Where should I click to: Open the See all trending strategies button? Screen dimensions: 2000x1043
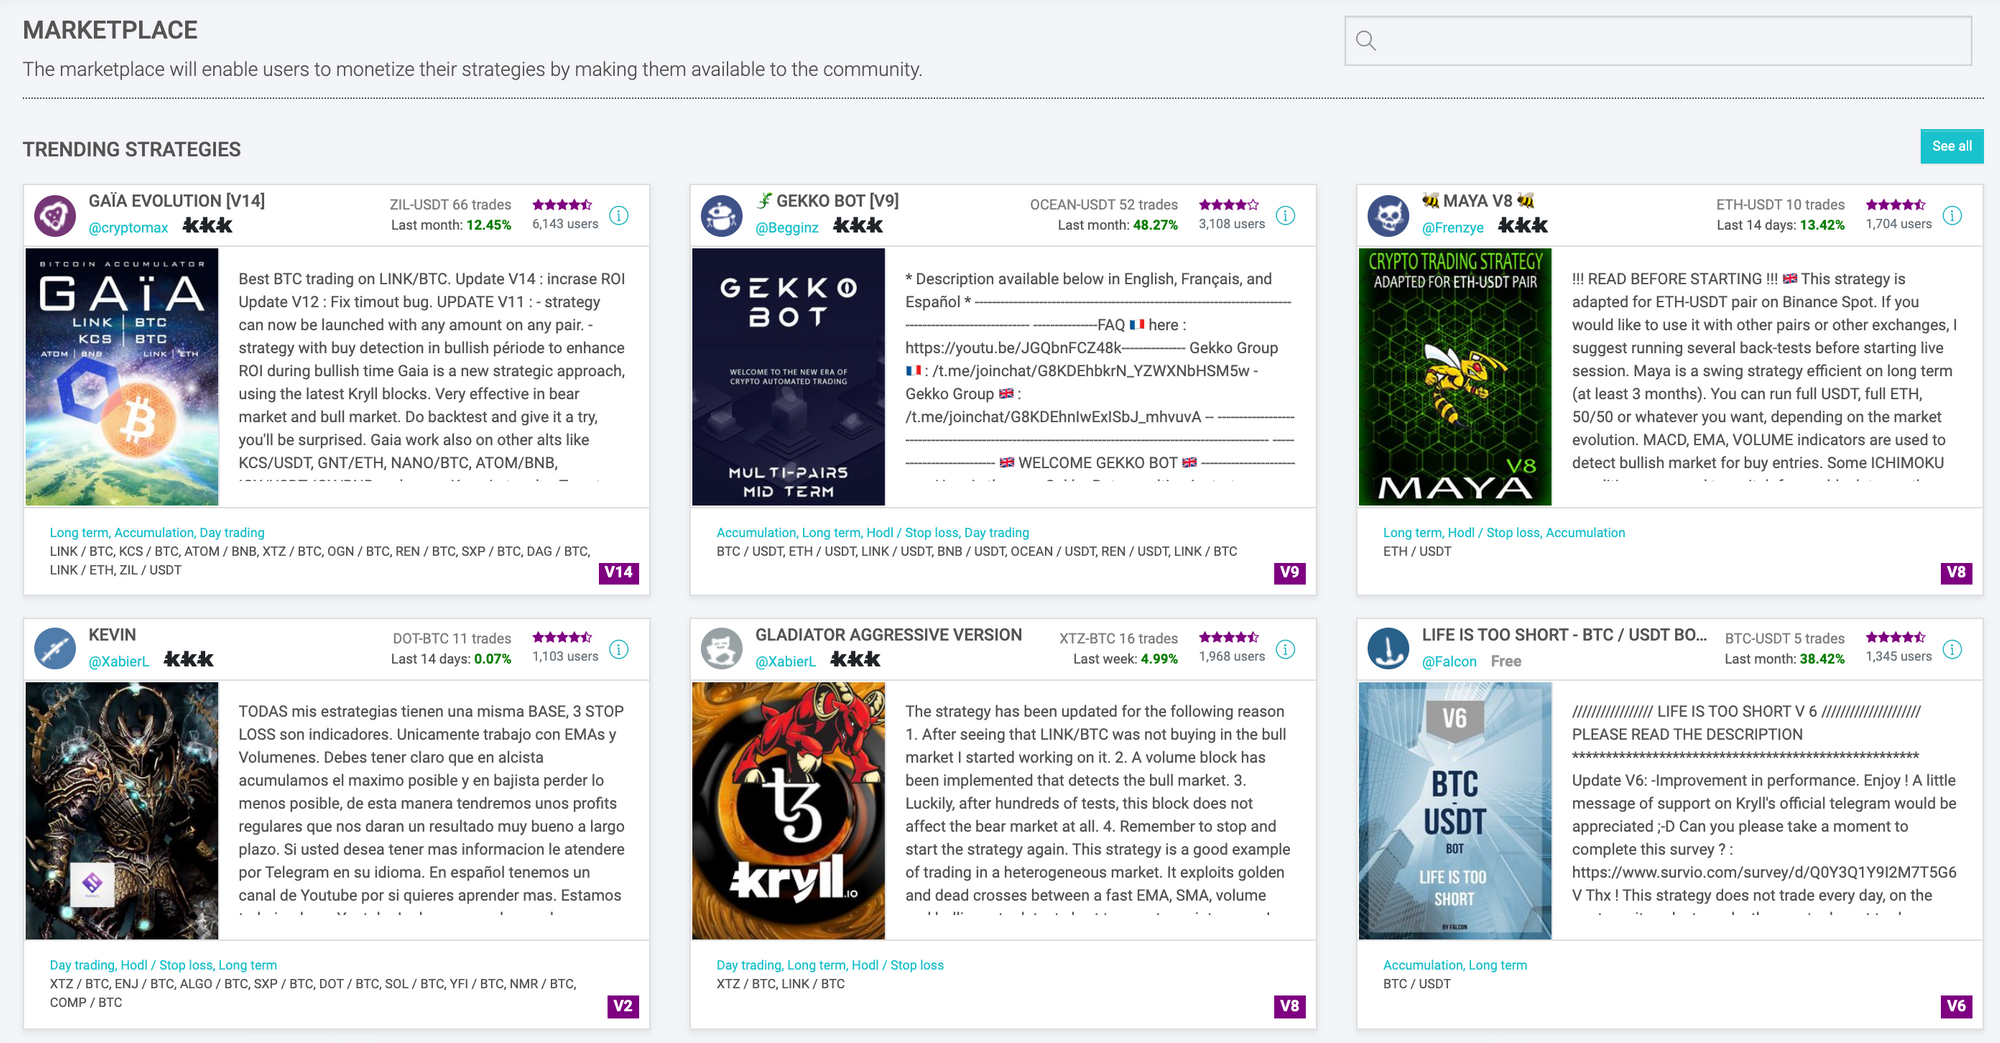[1952, 146]
